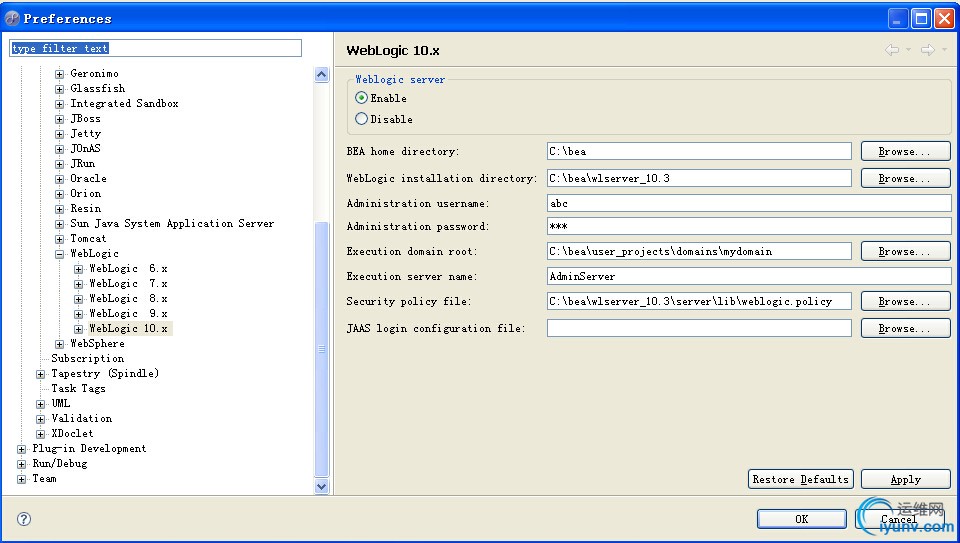Select the Subscription tree item
The image size is (960, 543).
88,359
